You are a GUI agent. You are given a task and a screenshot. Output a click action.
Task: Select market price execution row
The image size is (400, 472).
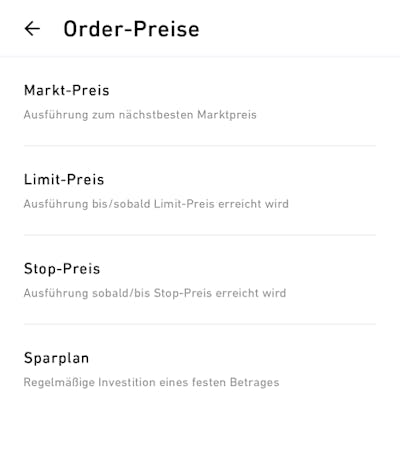pyautogui.click(x=200, y=102)
